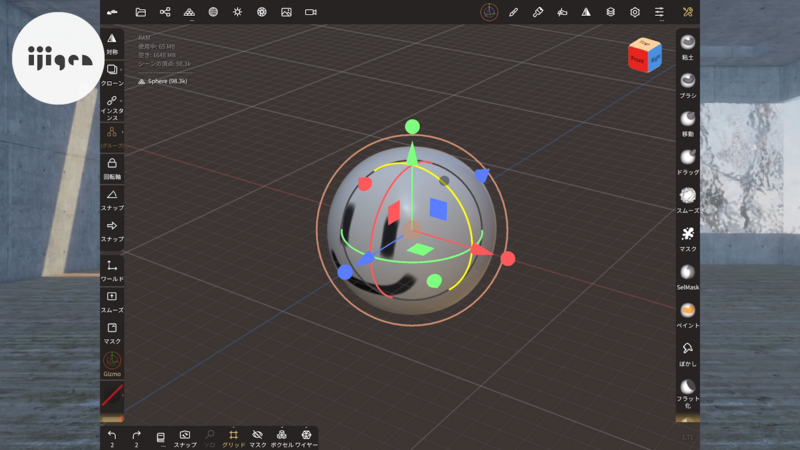Toggle the グリッド grid display
This screenshot has height=450, width=800.
(x=233, y=438)
